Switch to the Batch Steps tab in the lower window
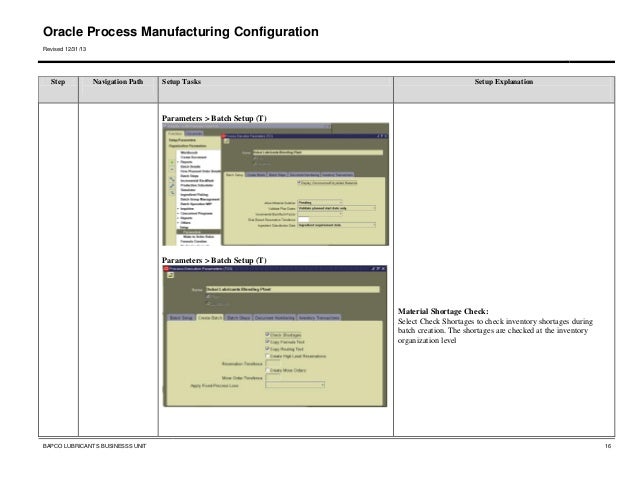This screenshot has width=638, height=493. point(238,317)
